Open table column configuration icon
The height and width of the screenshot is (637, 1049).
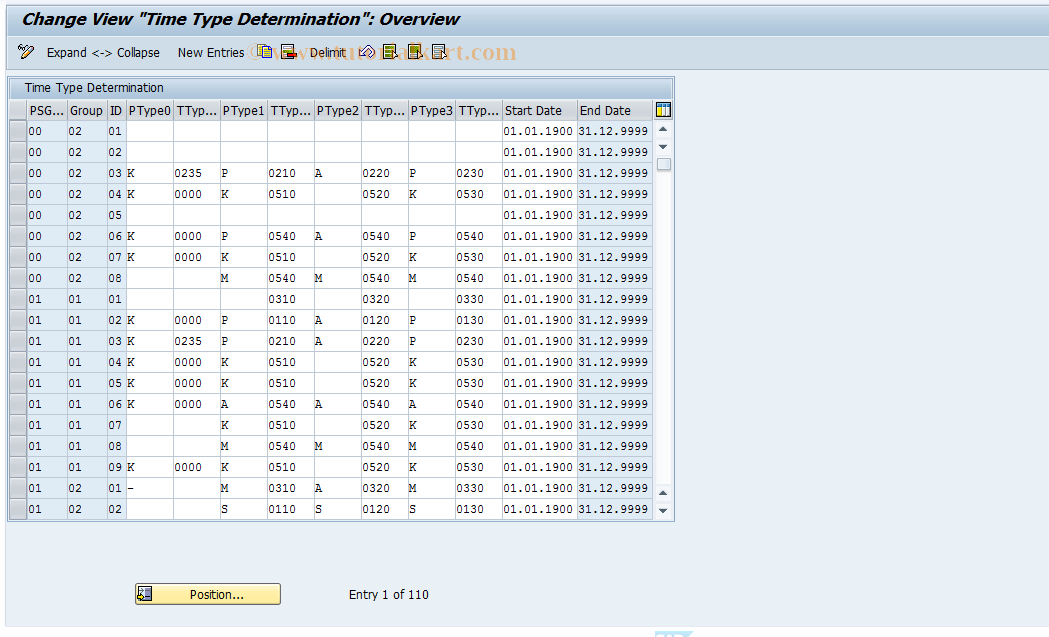[663, 110]
